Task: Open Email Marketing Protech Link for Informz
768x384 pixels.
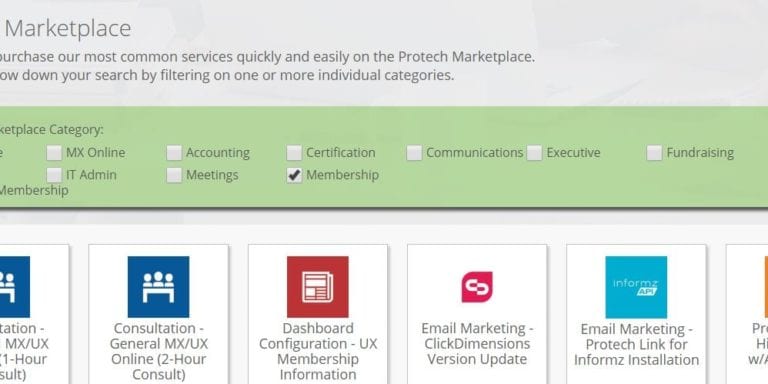Action: click(636, 344)
